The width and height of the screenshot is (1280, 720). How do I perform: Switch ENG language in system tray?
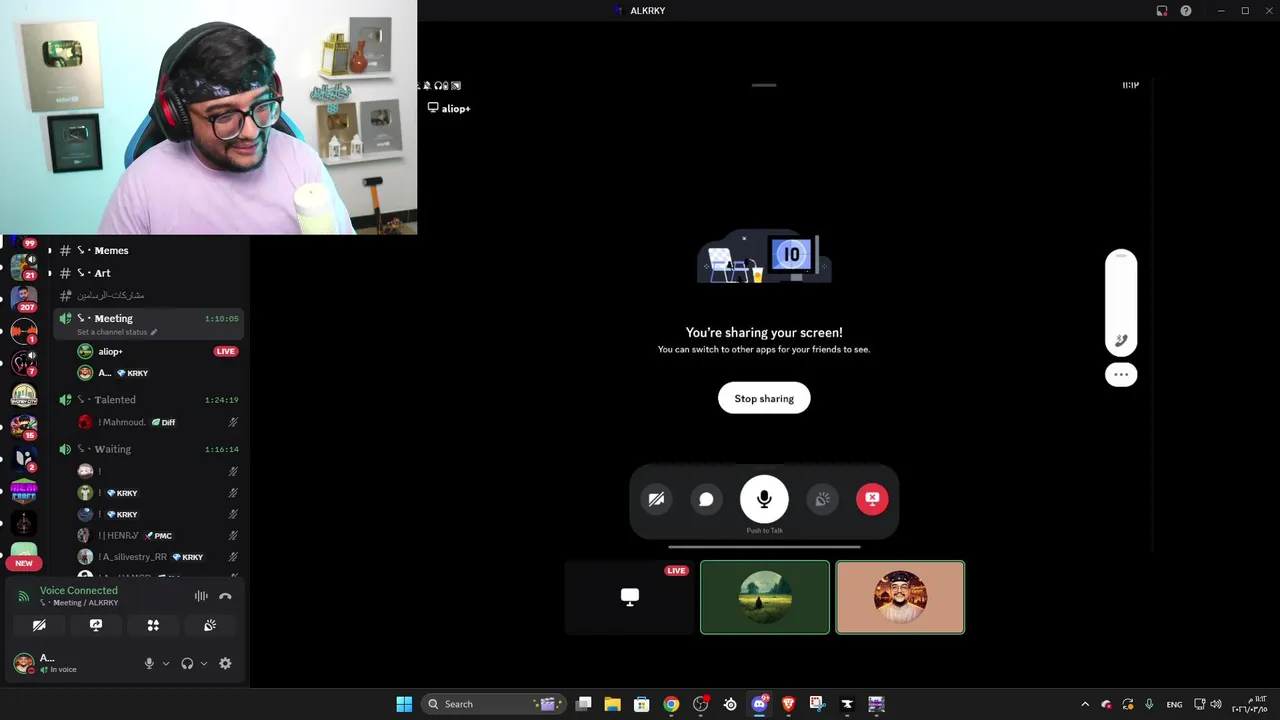[1174, 704]
